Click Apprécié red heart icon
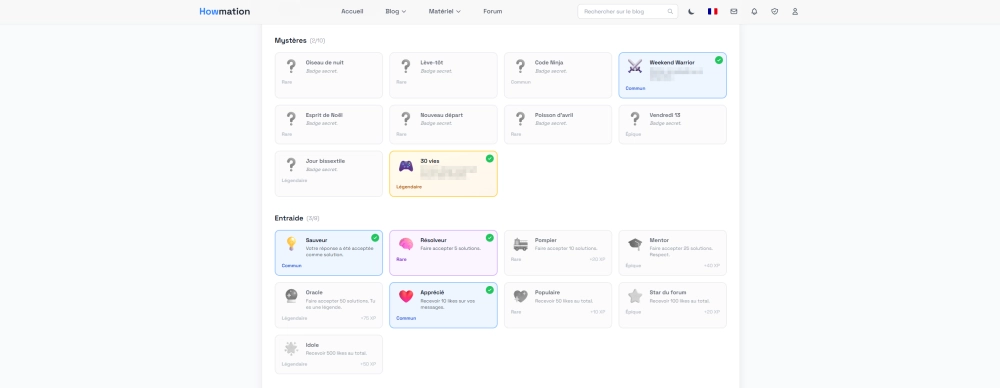 tap(406, 296)
